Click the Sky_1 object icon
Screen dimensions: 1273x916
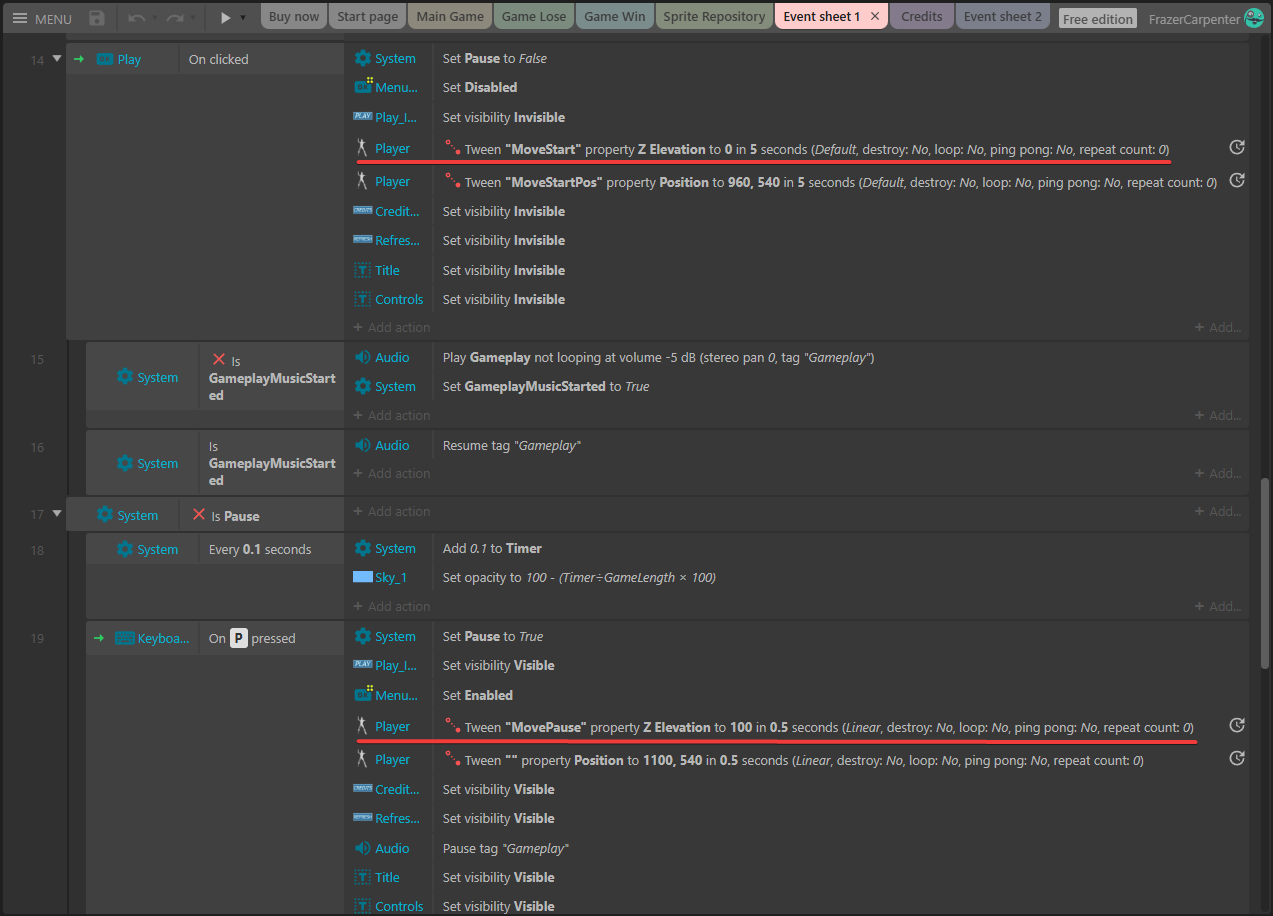[x=363, y=577]
